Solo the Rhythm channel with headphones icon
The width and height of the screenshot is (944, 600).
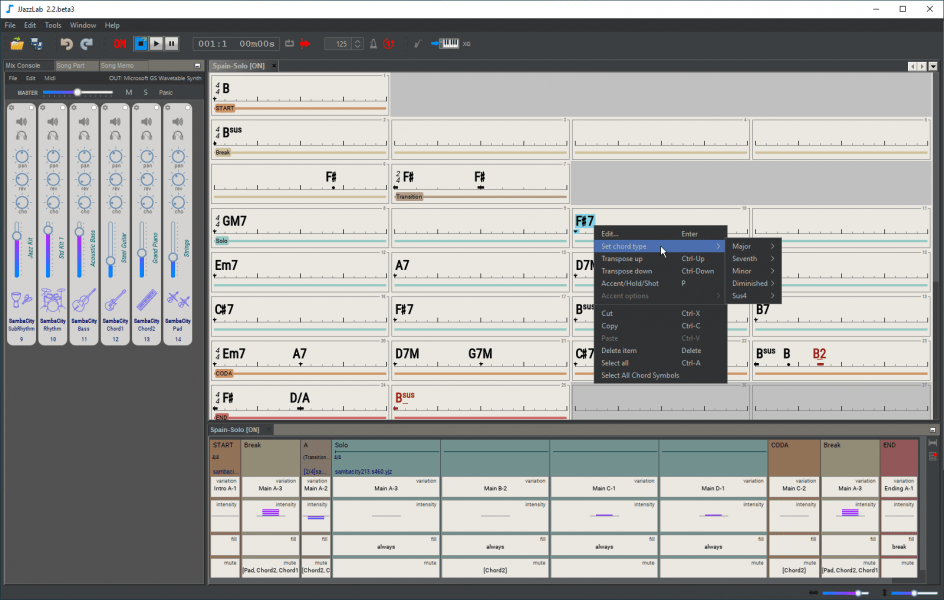(x=53, y=136)
